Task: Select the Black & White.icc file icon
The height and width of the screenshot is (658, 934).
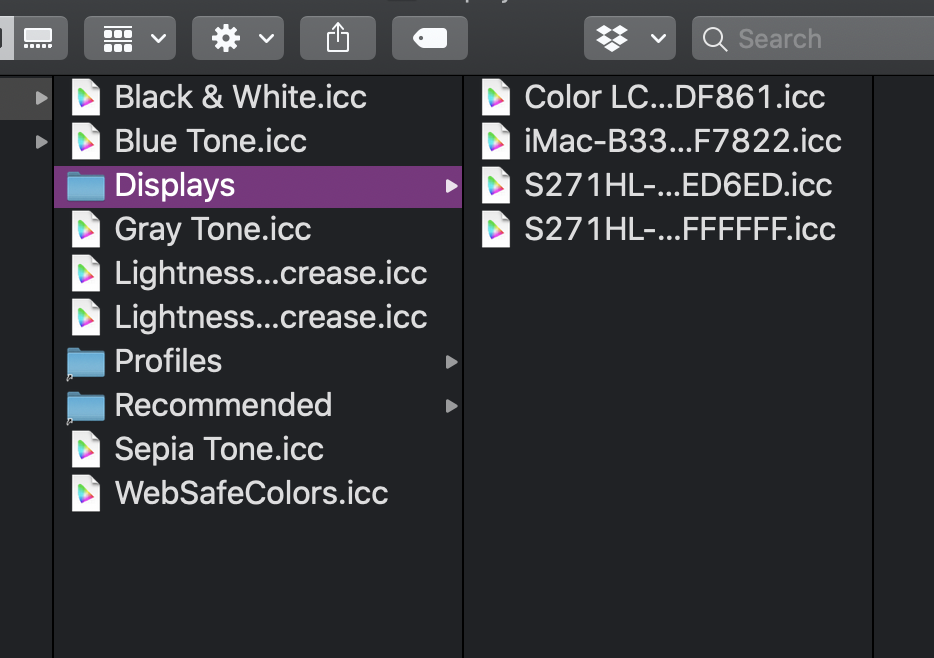Action: [x=86, y=97]
